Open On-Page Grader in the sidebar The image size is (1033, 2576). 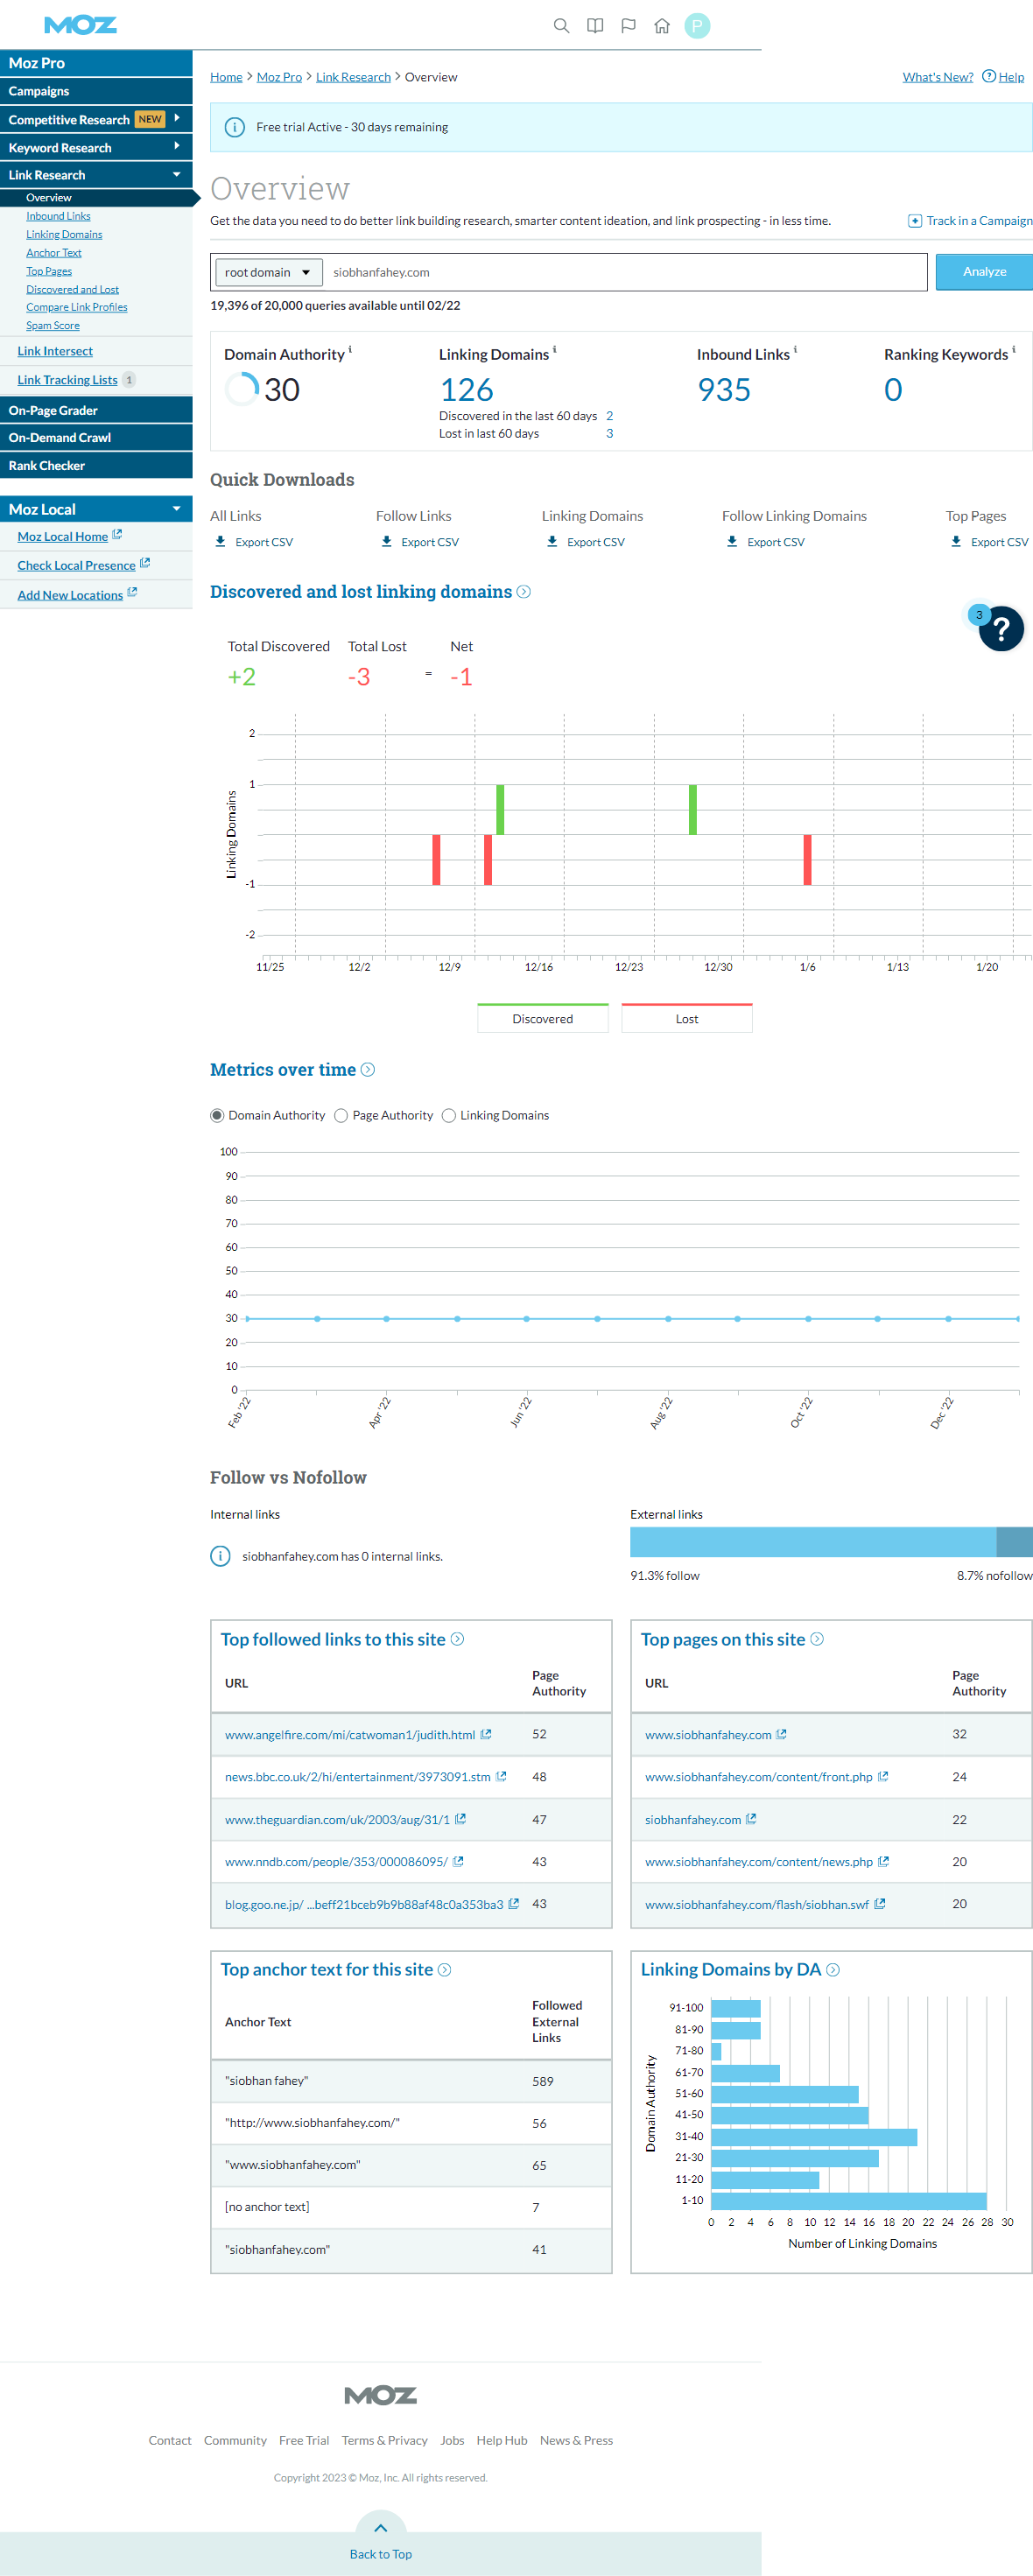click(x=96, y=410)
